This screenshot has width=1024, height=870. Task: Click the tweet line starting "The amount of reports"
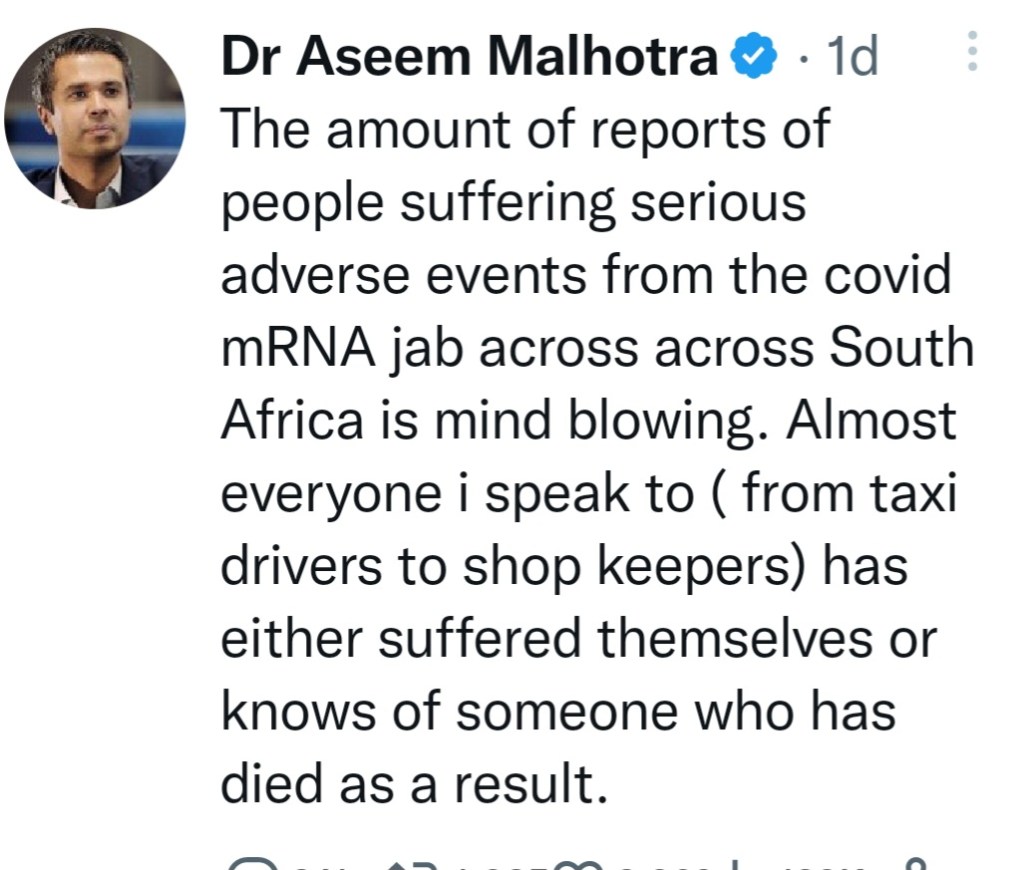525,131
